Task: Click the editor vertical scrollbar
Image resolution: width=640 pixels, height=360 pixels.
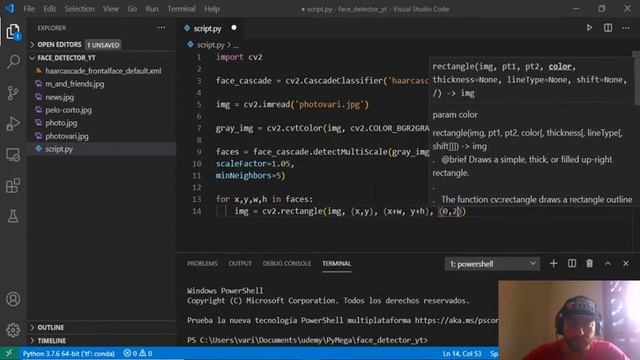Action: [636, 78]
